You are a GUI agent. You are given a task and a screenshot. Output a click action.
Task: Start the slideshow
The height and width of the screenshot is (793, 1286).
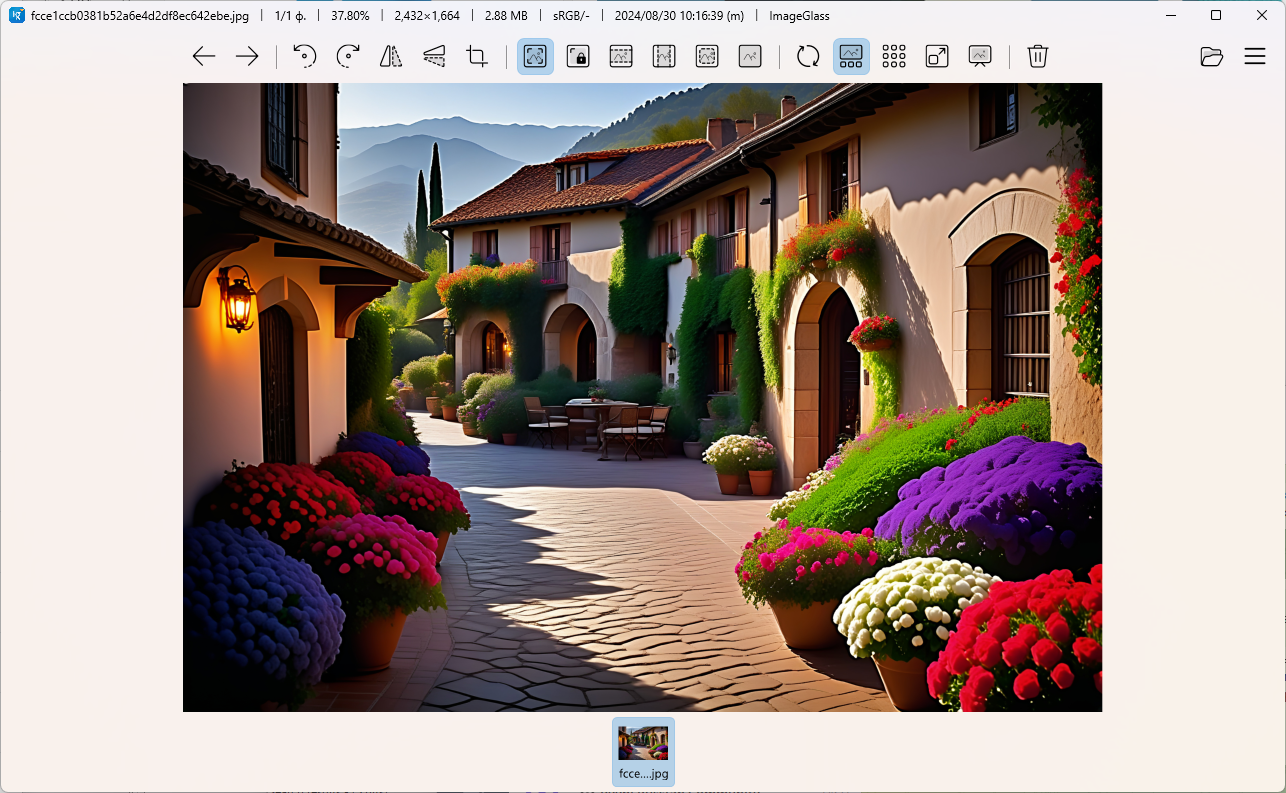(980, 57)
